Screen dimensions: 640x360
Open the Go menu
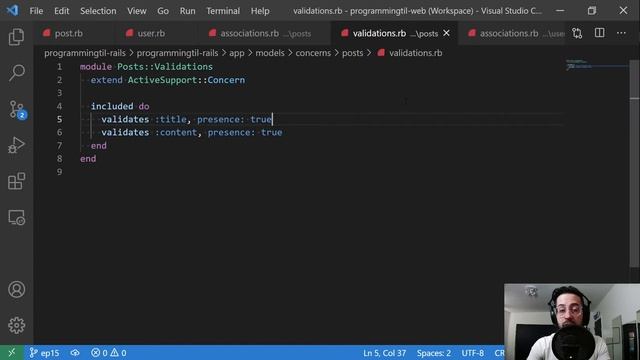(x=163, y=11)
